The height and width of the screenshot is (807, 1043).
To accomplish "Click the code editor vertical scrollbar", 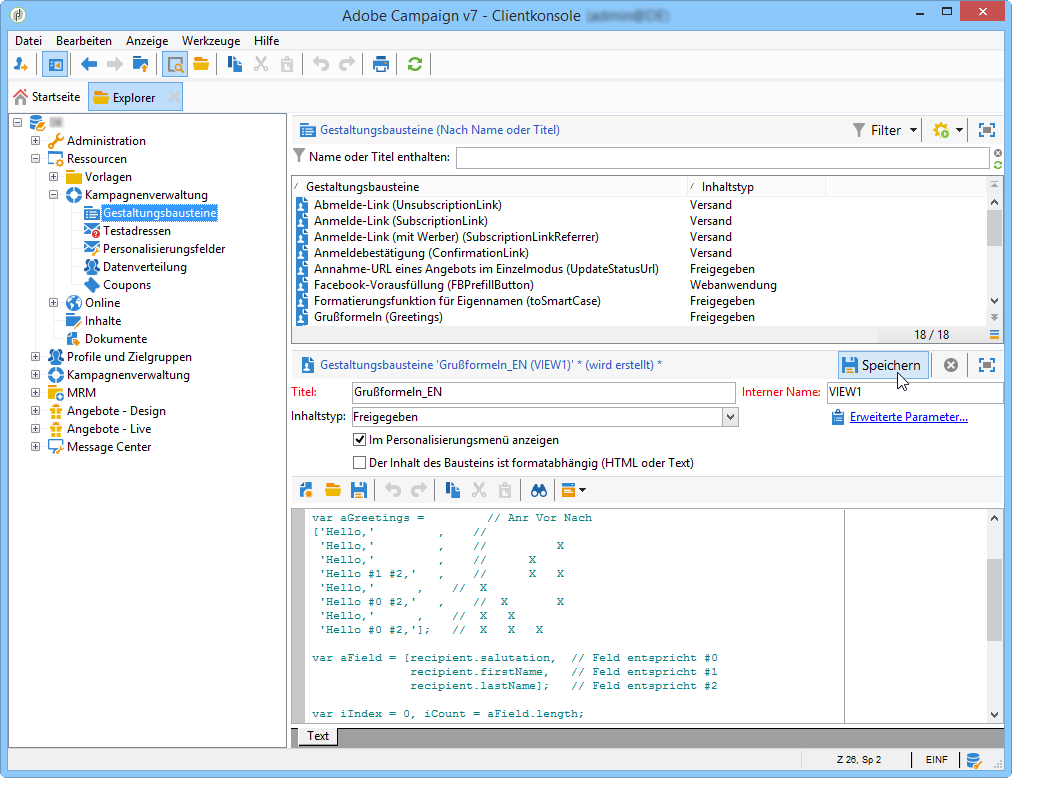I will pyautogui.click(x=994, y=600).
